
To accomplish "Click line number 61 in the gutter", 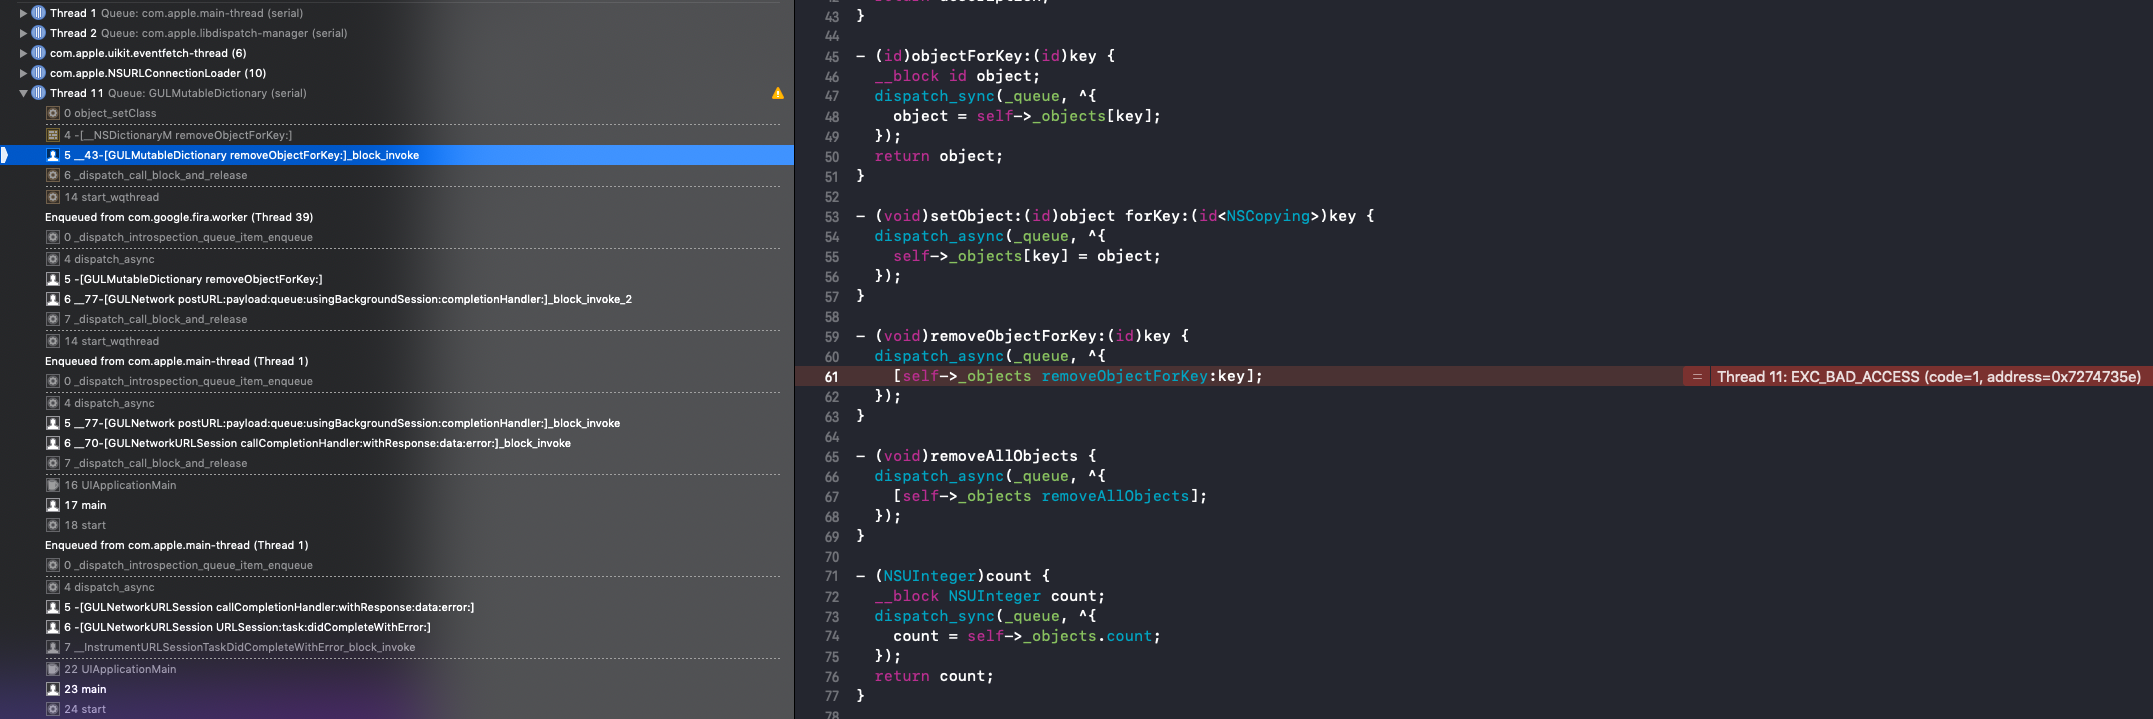I will [x=831, y=377].
